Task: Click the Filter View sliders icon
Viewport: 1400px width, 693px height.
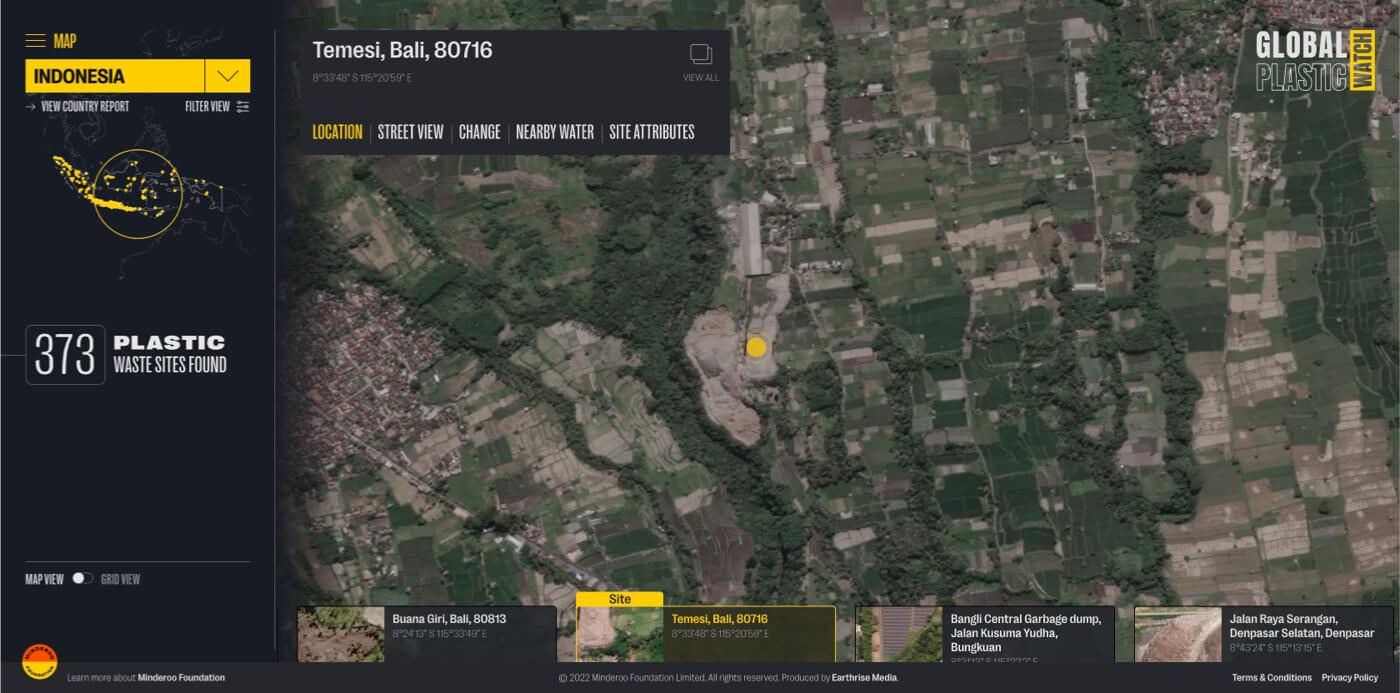Action: [x=243, y=107]
